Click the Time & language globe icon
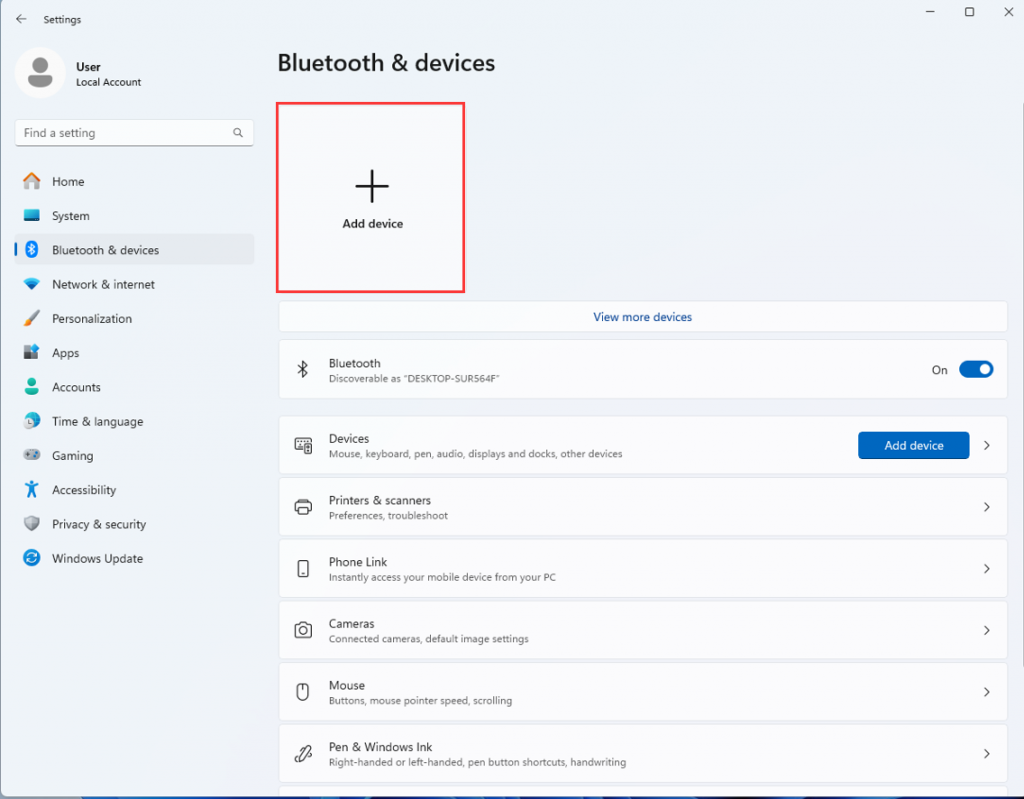Viewport: 1024px width, 799px height. [x=31, y=421]
